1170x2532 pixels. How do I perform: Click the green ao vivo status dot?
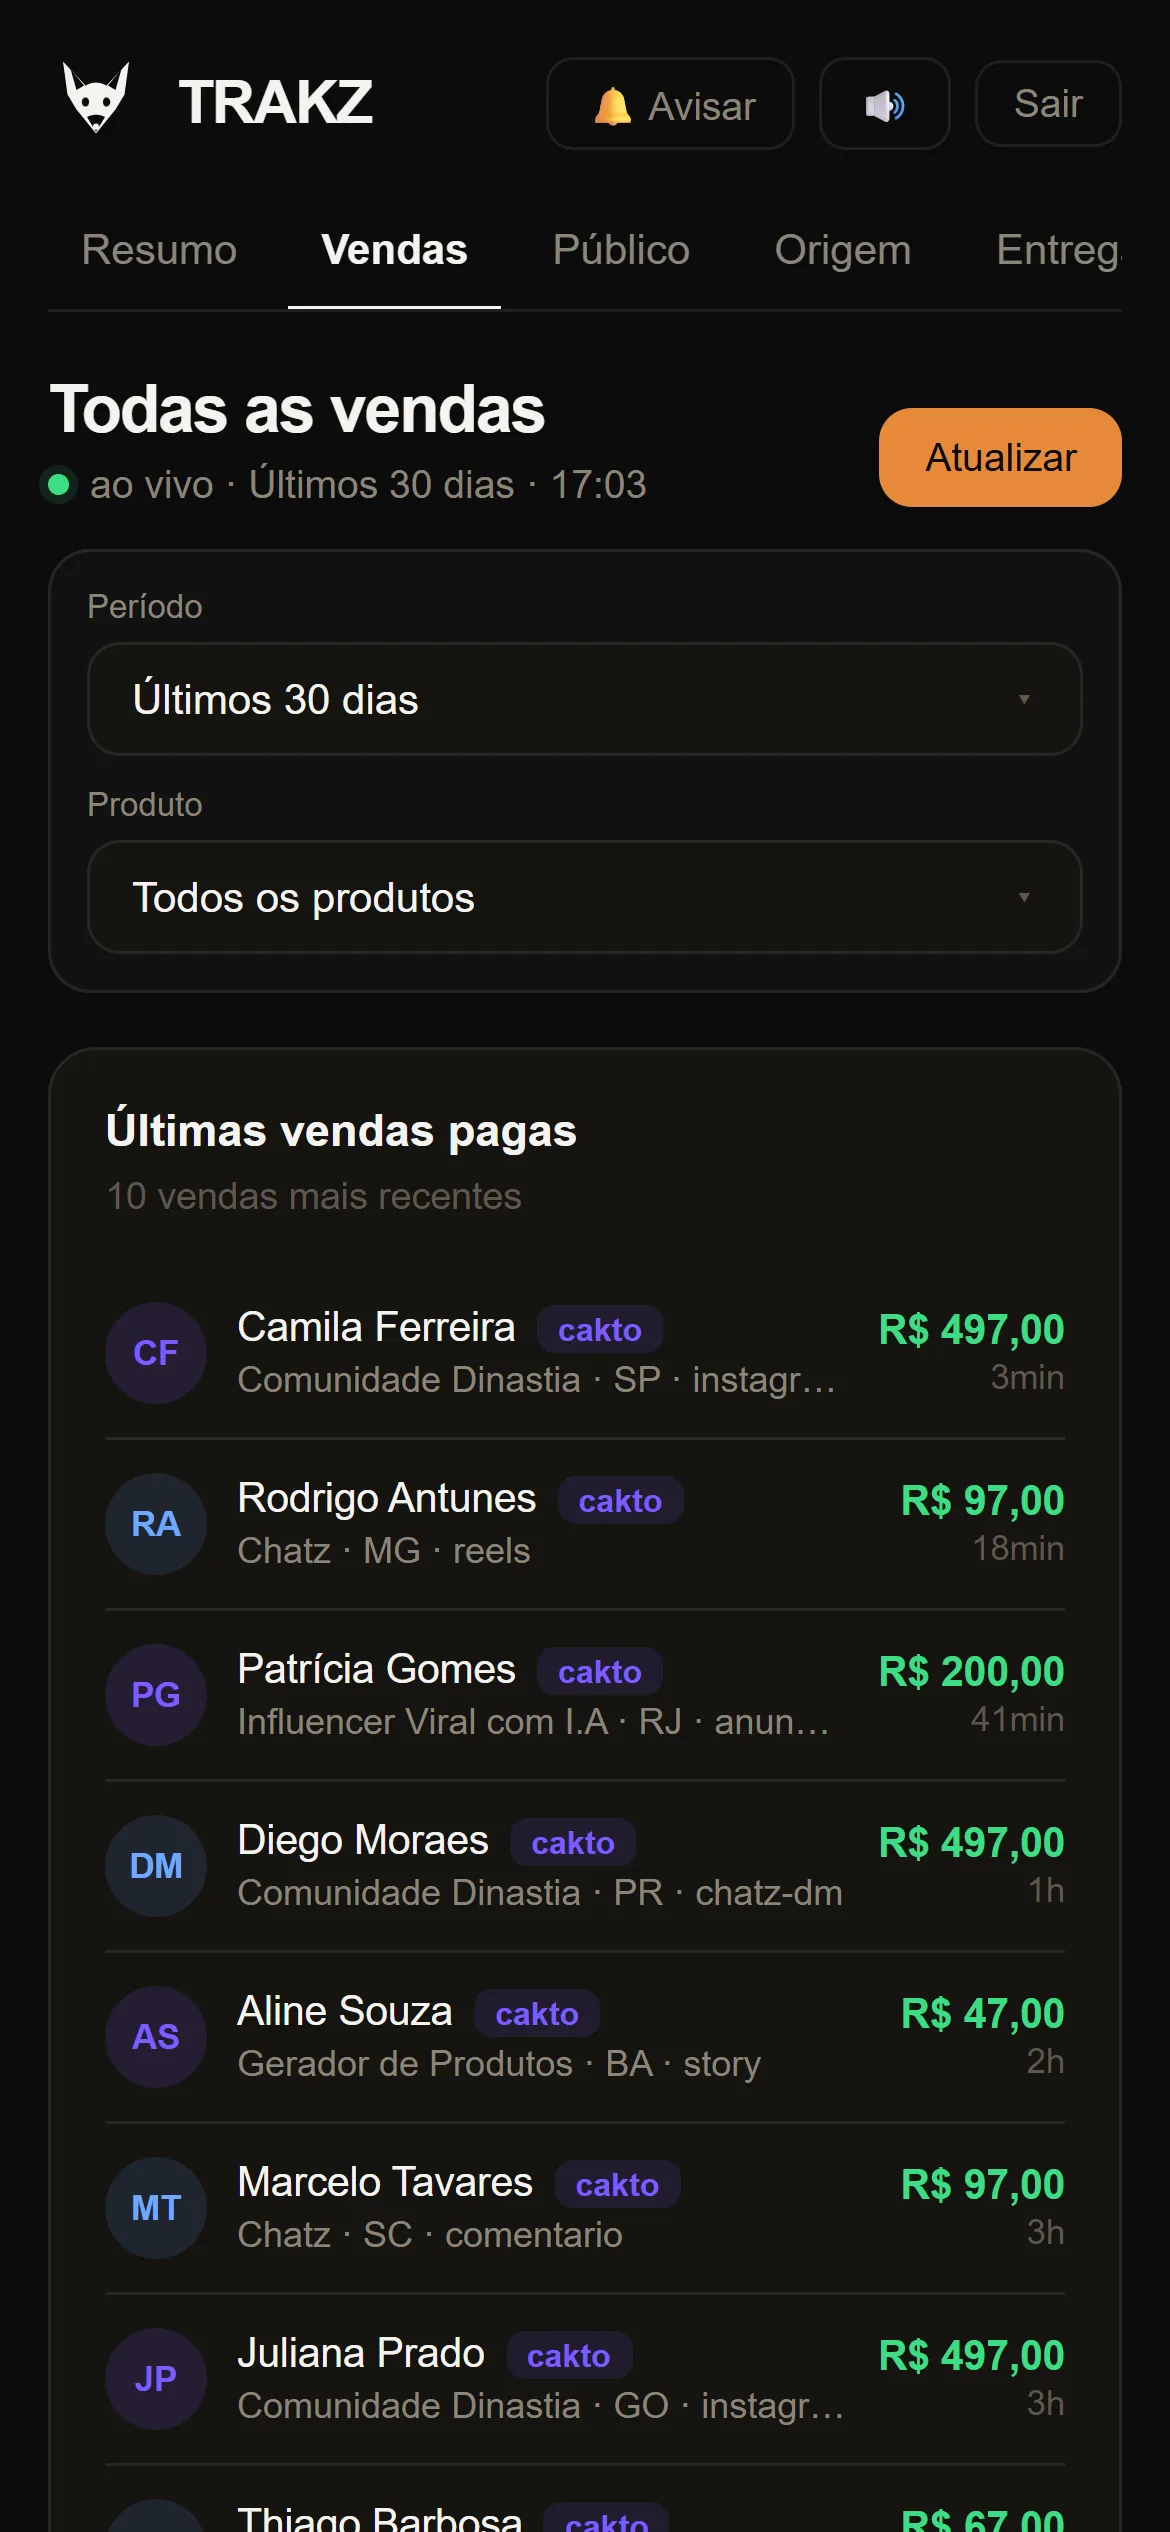click(x=59, y=485)
